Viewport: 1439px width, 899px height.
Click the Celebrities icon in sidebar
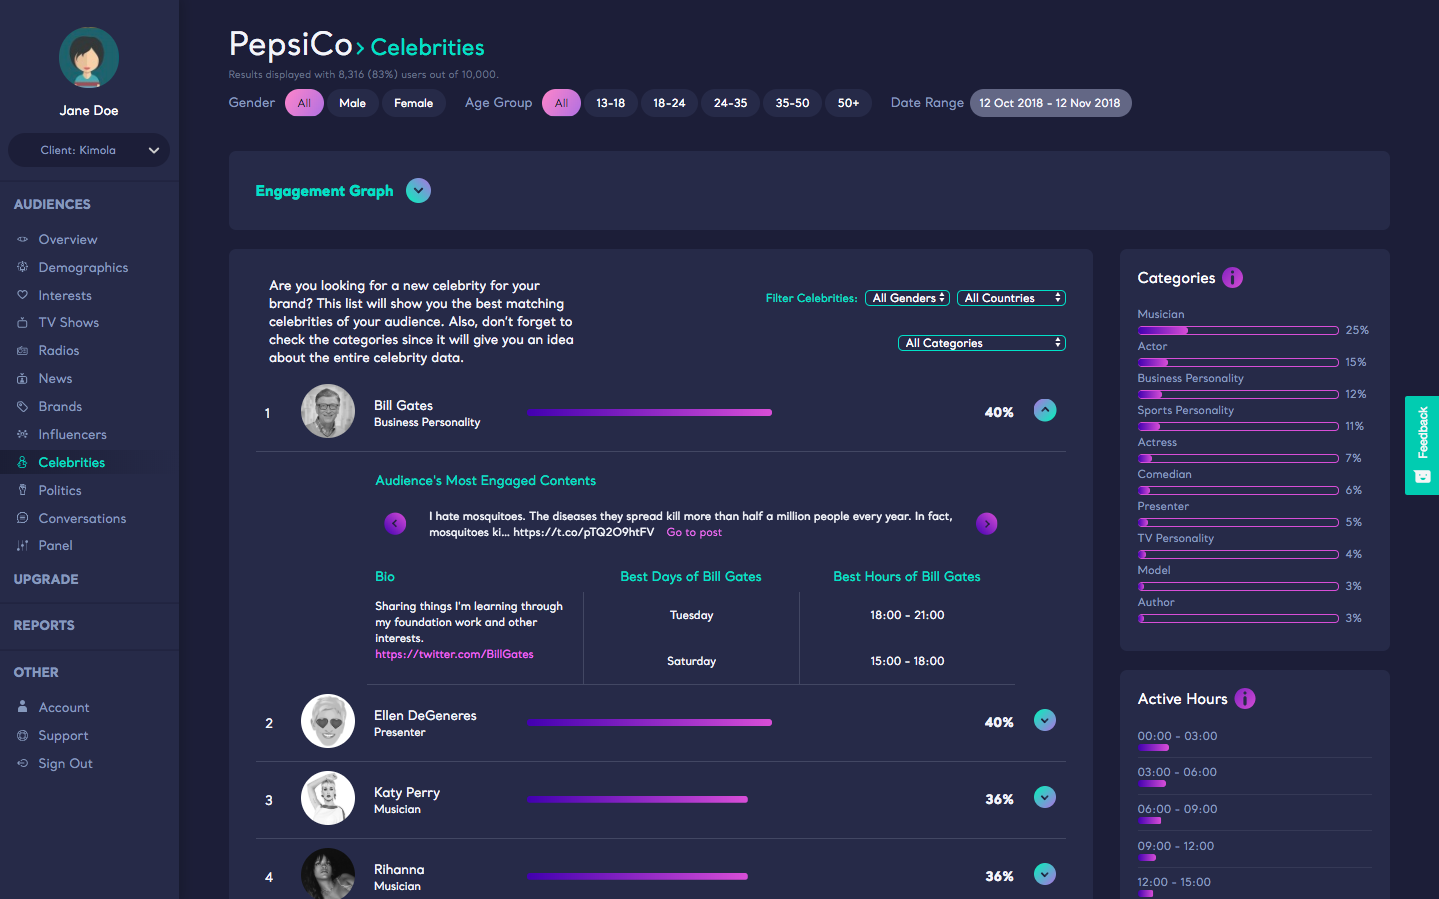tap(22, 462)
